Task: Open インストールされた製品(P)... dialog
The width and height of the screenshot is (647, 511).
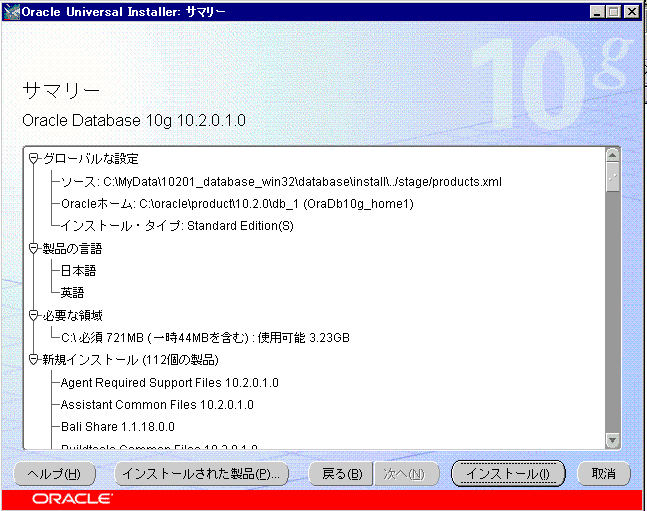Action: (201, 474)
